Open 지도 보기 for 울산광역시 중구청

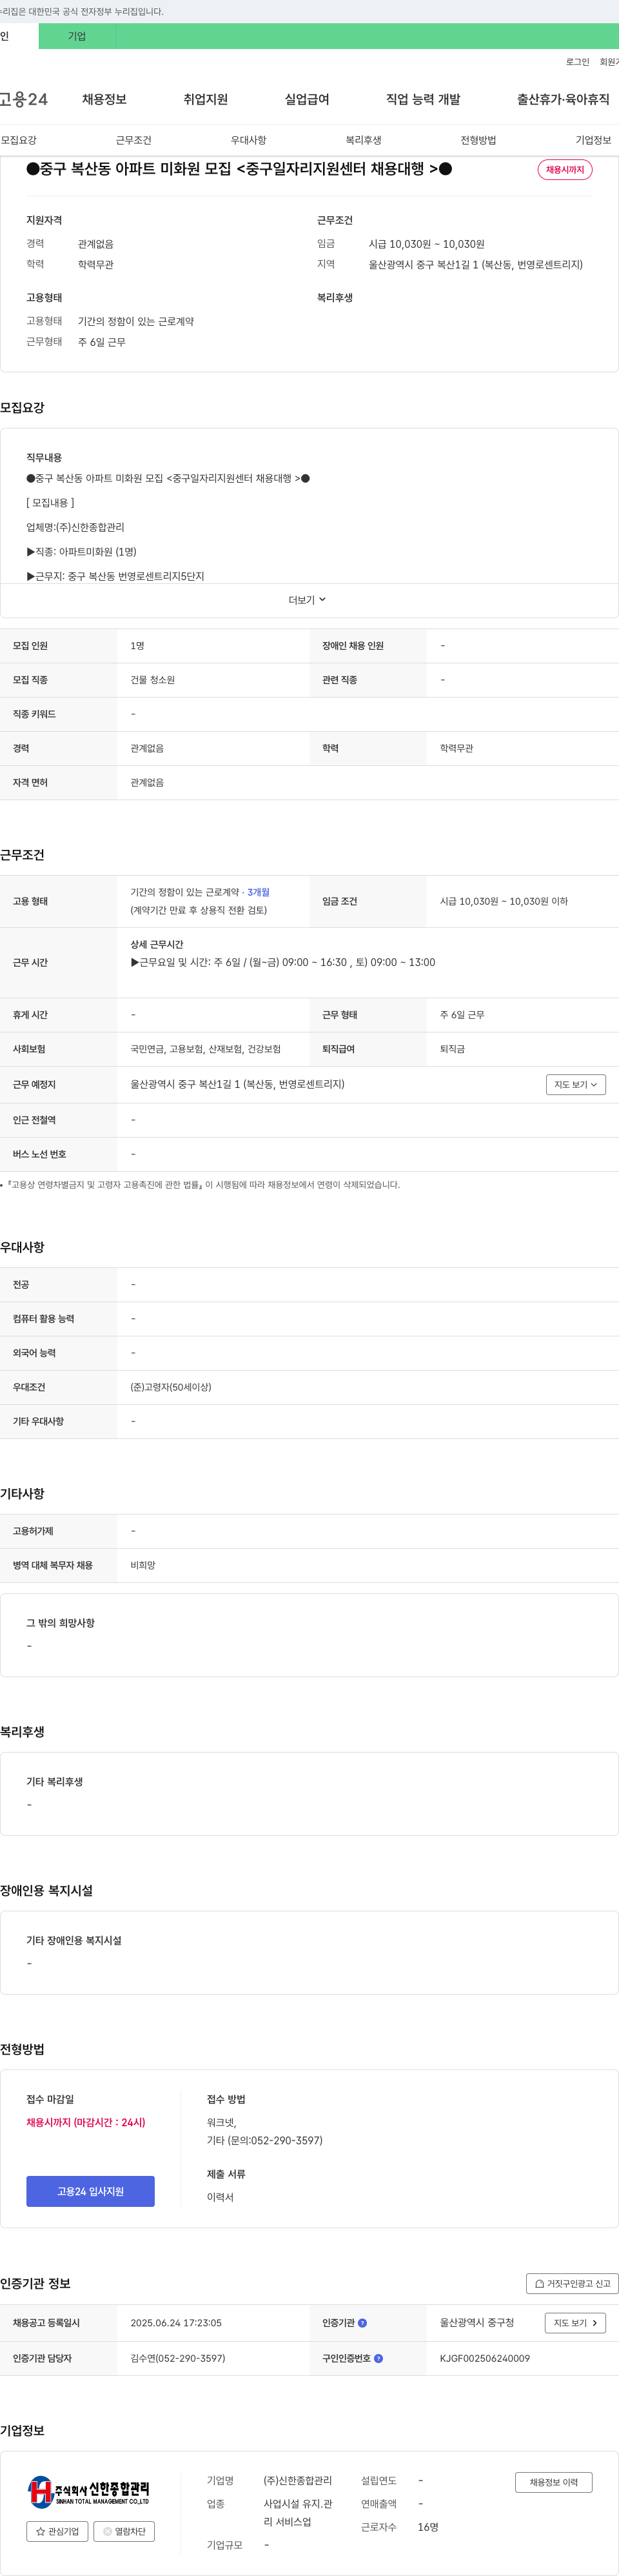575,2323
